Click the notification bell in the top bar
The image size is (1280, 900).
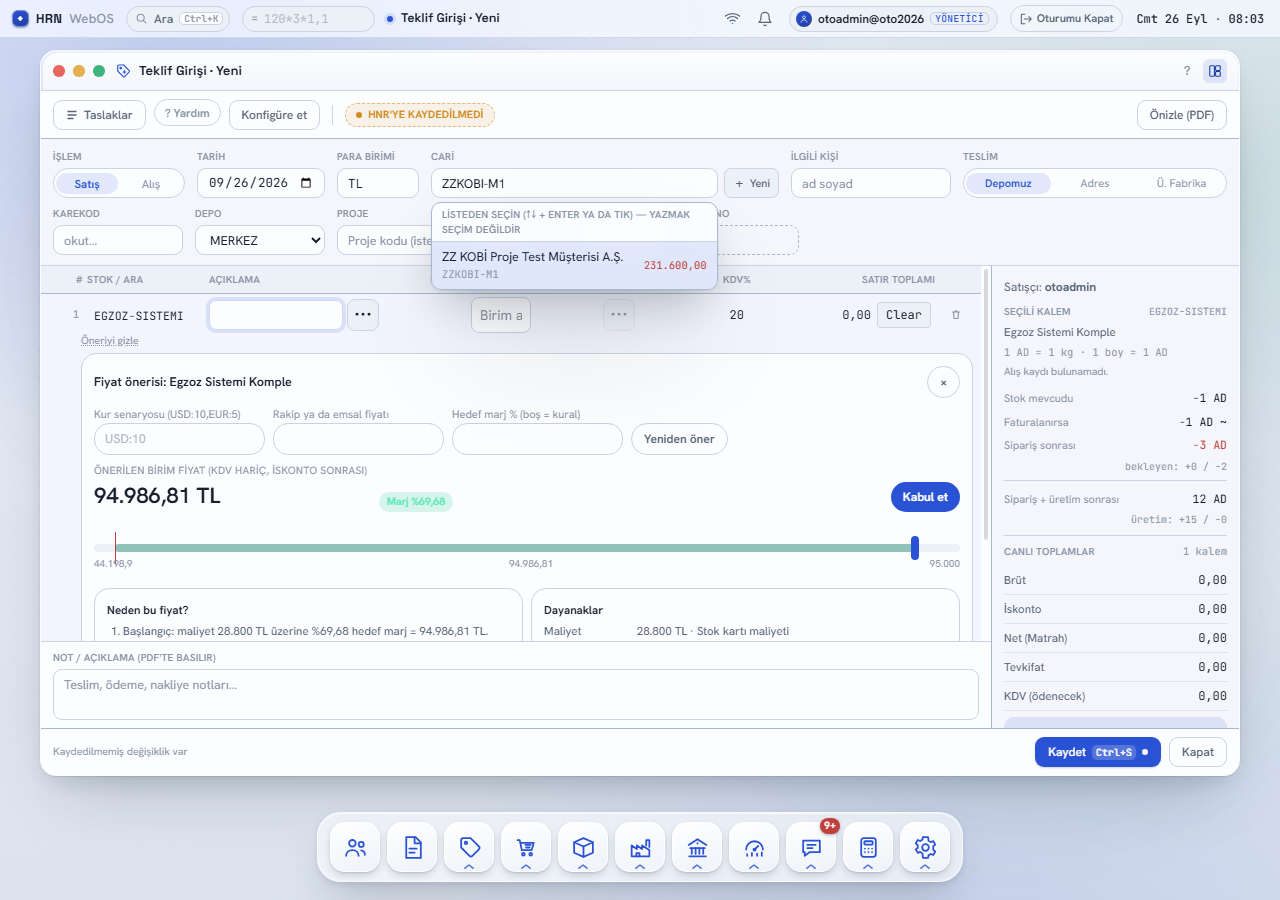[x=765, y=18]
